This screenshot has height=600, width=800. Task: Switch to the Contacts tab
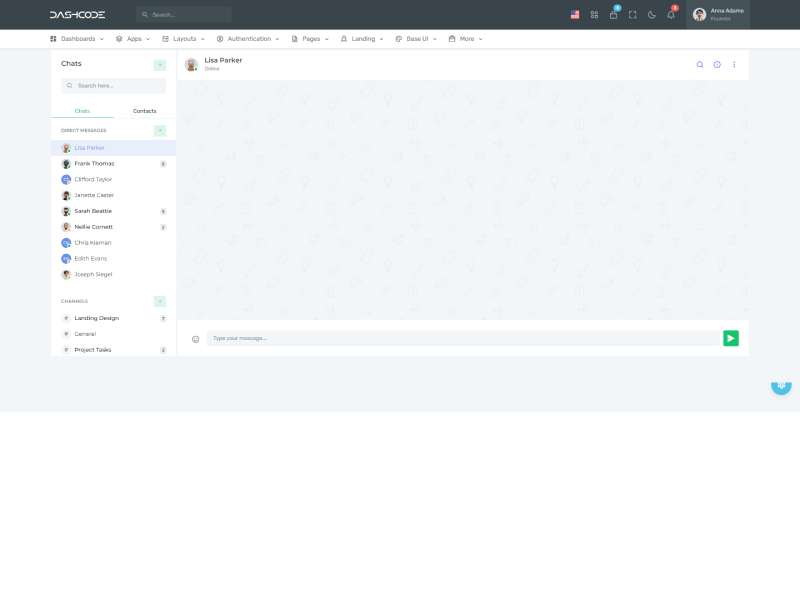(x=145, y=111)
